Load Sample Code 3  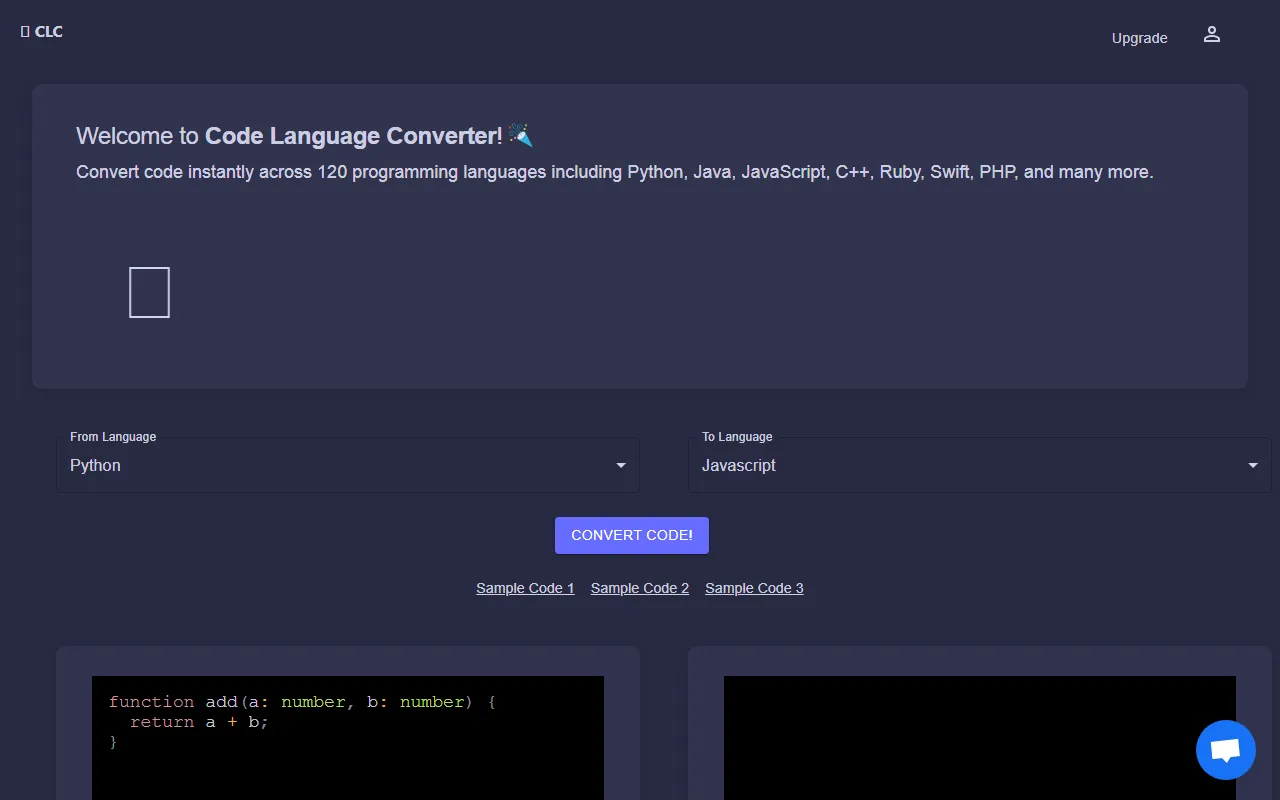pos(754,588)
